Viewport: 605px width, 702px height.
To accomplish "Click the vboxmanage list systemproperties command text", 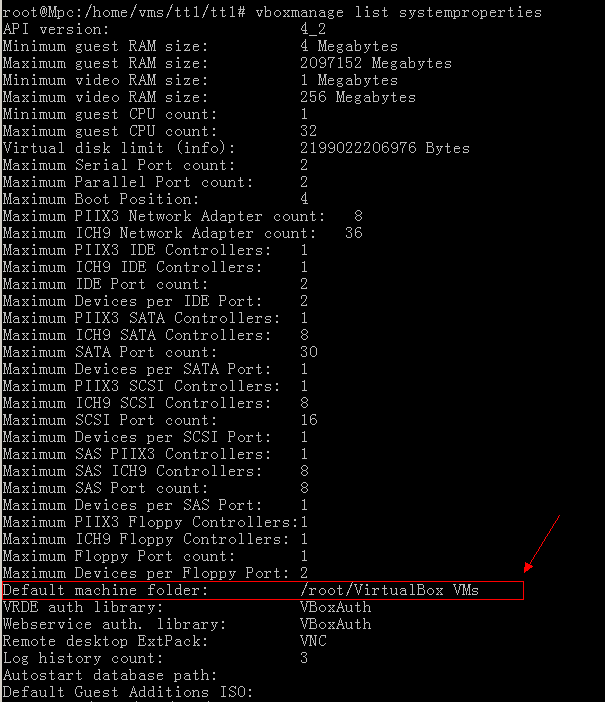I will (x=398, y=12).
